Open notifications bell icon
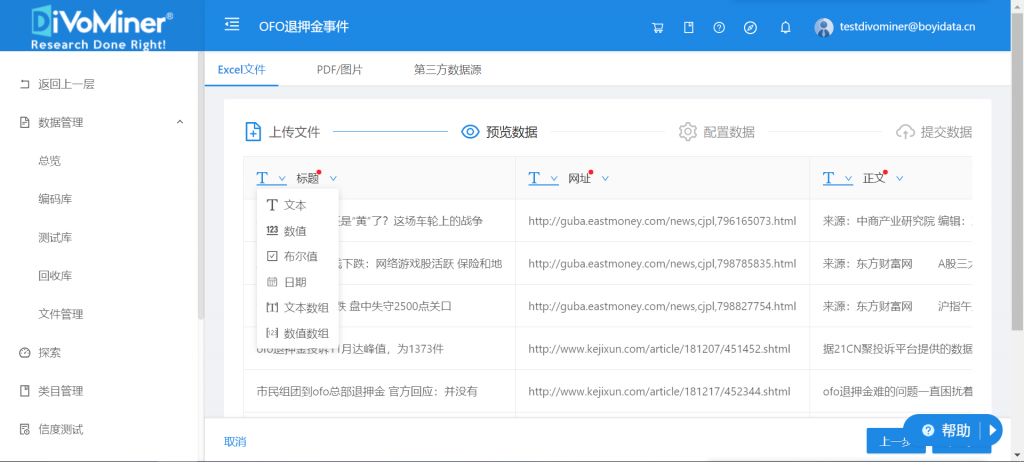This screenshot has height=462, width=1024. coord(786,27)
